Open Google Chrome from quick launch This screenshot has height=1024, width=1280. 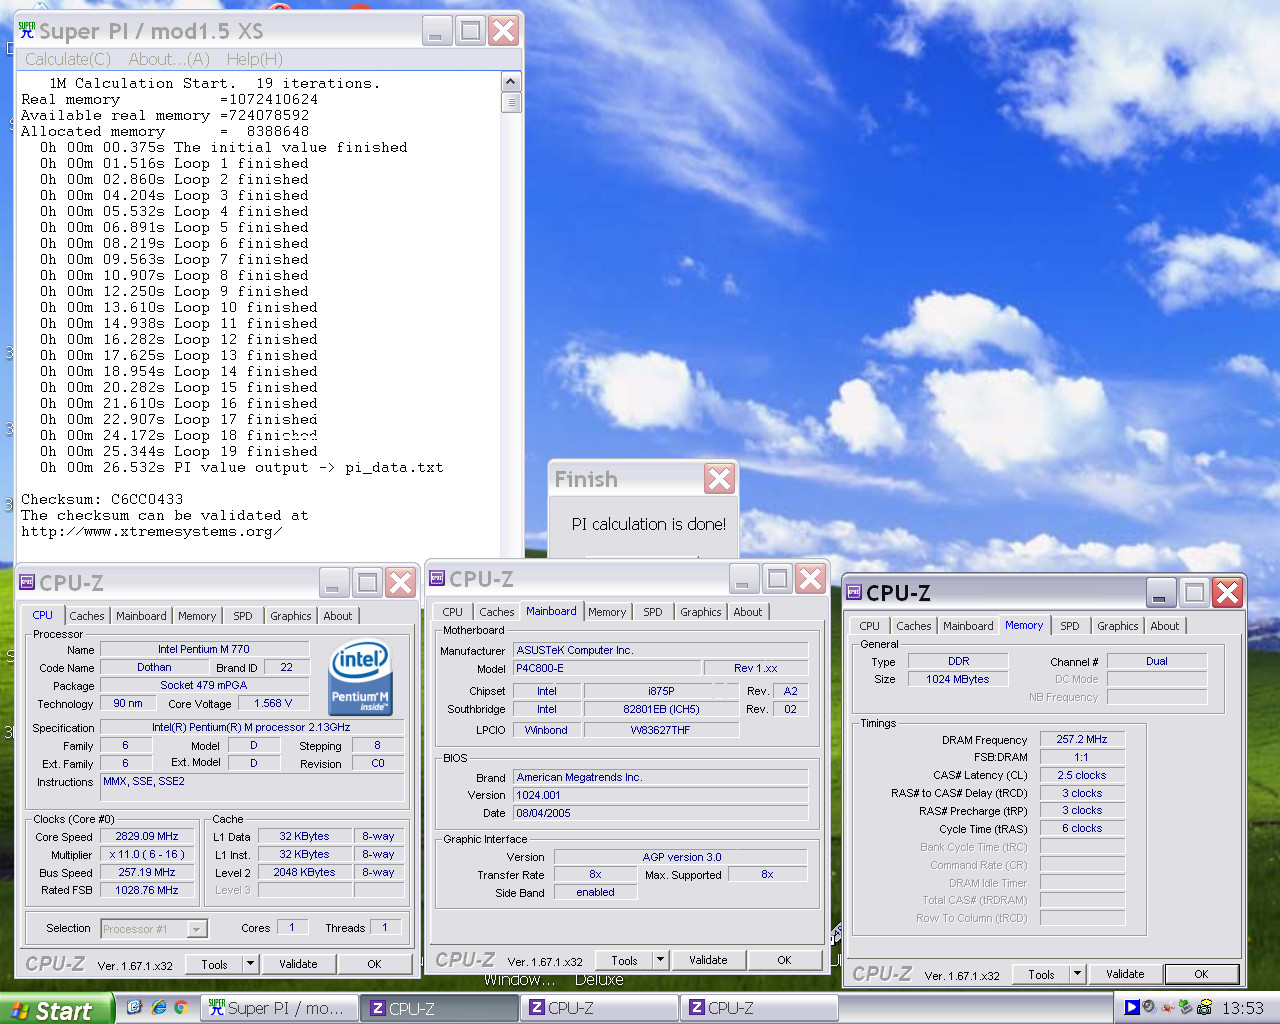tap(181, 1008)
